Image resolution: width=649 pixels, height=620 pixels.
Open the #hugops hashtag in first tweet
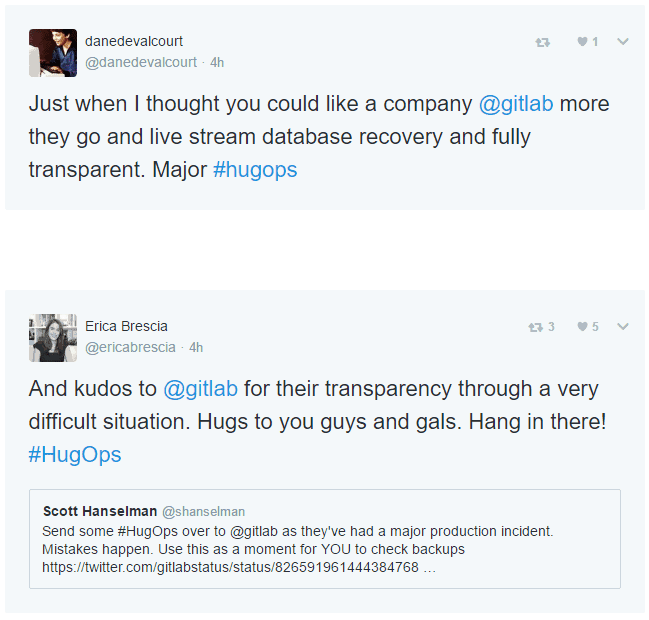255,170
